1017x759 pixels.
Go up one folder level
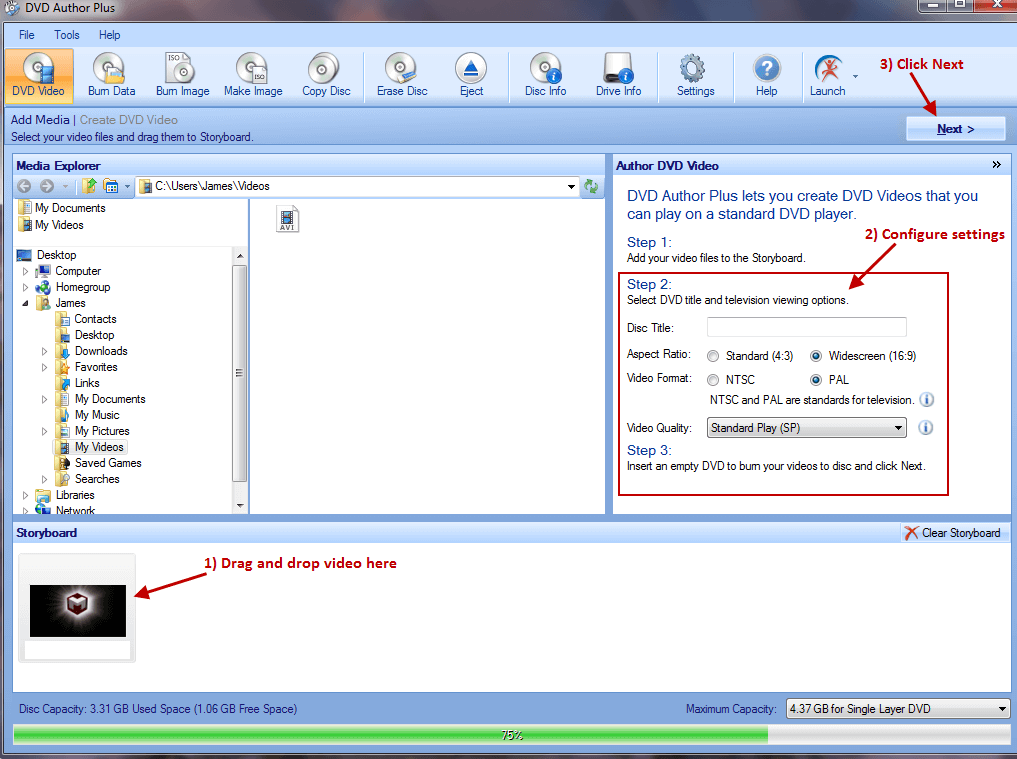90,186
